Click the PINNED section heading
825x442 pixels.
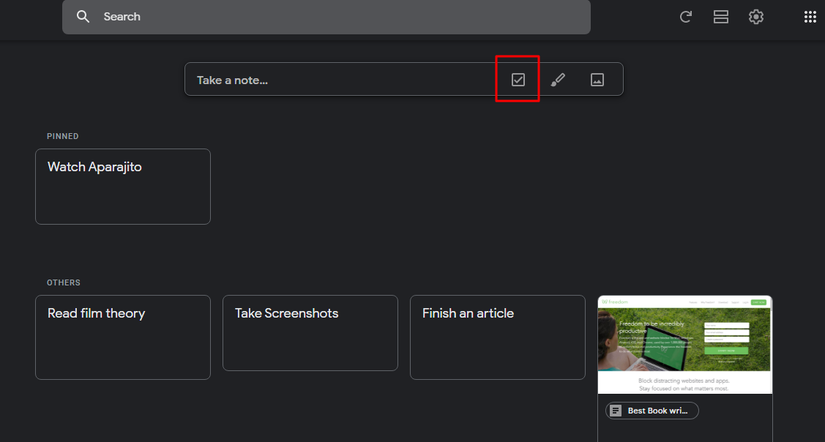pos(63,136)
